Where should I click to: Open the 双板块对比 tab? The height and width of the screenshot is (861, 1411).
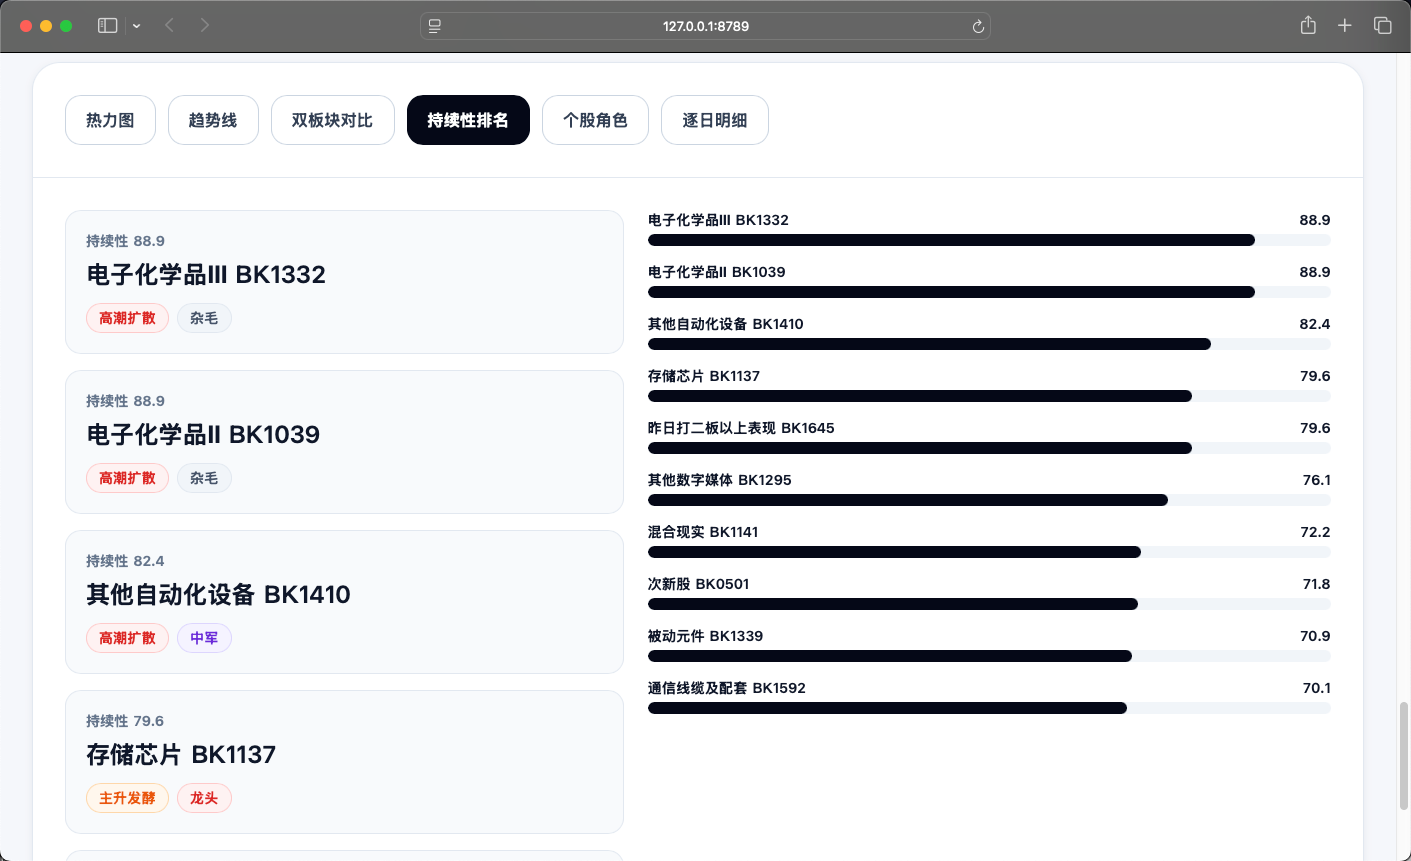[332, 120]
